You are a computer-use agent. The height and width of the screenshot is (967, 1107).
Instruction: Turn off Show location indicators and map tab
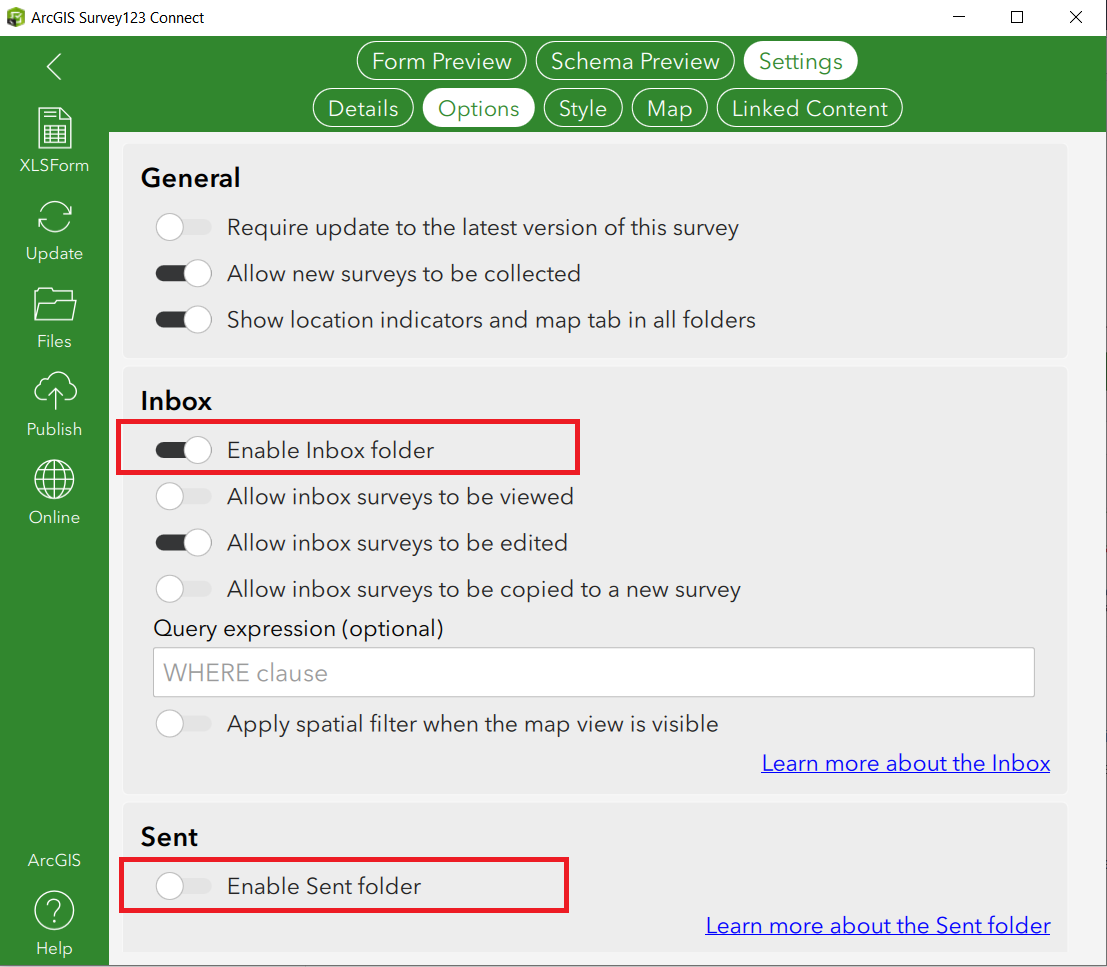(x=184, y=320)
